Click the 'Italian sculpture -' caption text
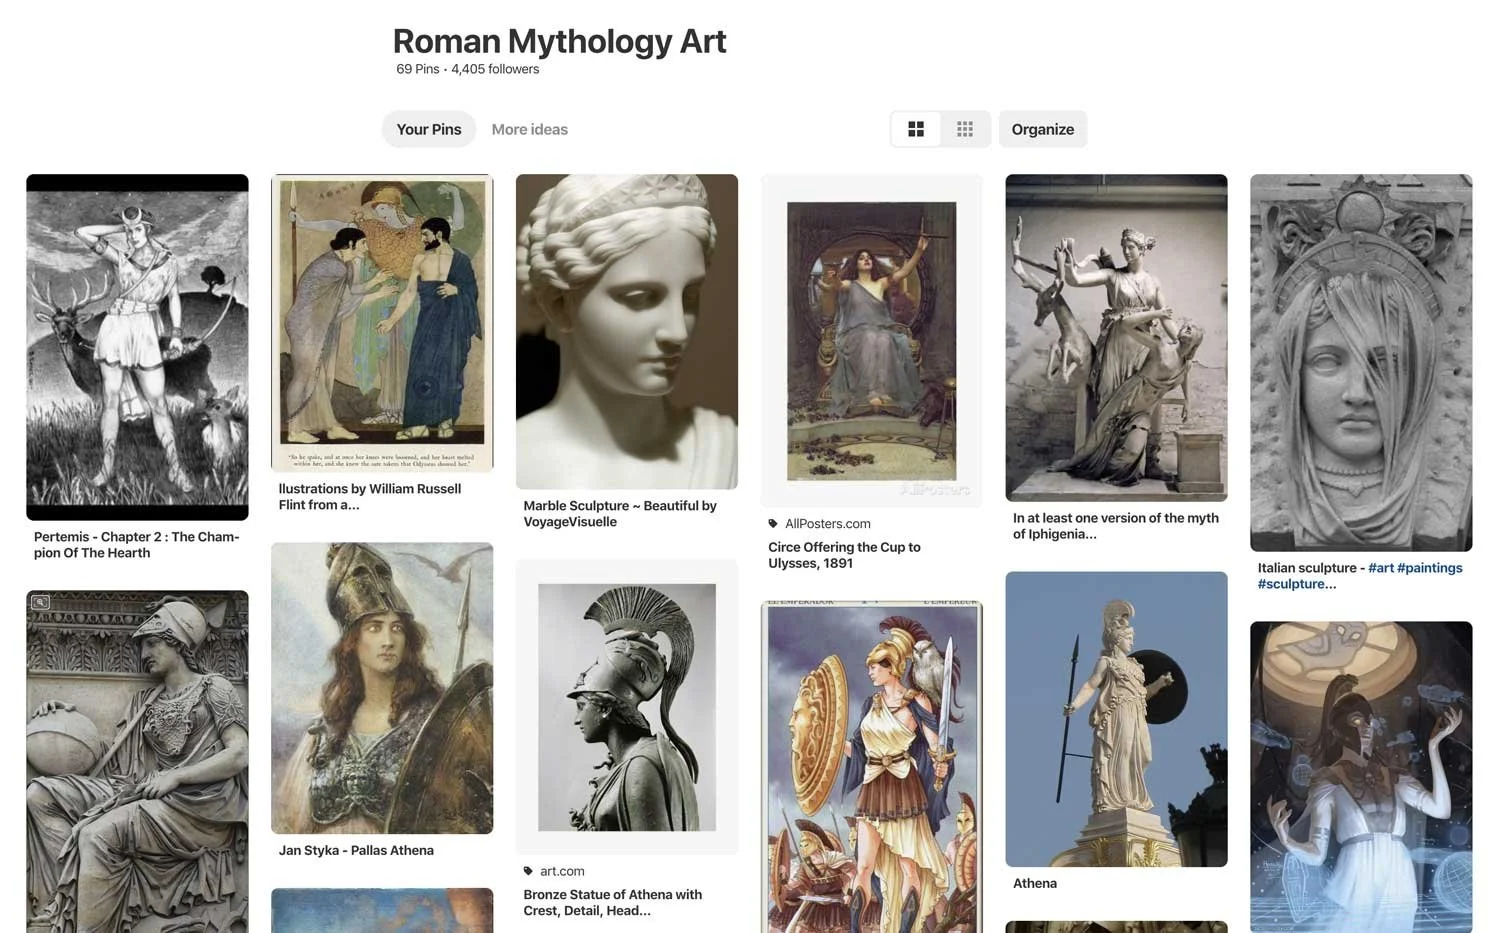 tap(1311, 568)
